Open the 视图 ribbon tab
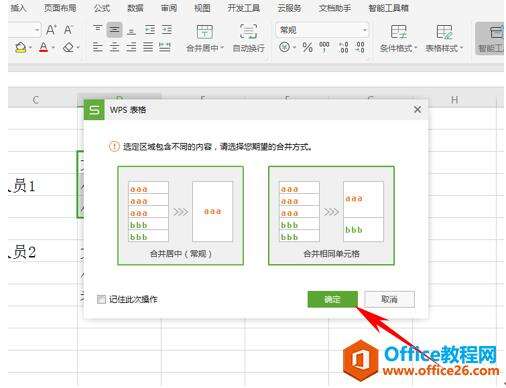 [x=202, y=8]
